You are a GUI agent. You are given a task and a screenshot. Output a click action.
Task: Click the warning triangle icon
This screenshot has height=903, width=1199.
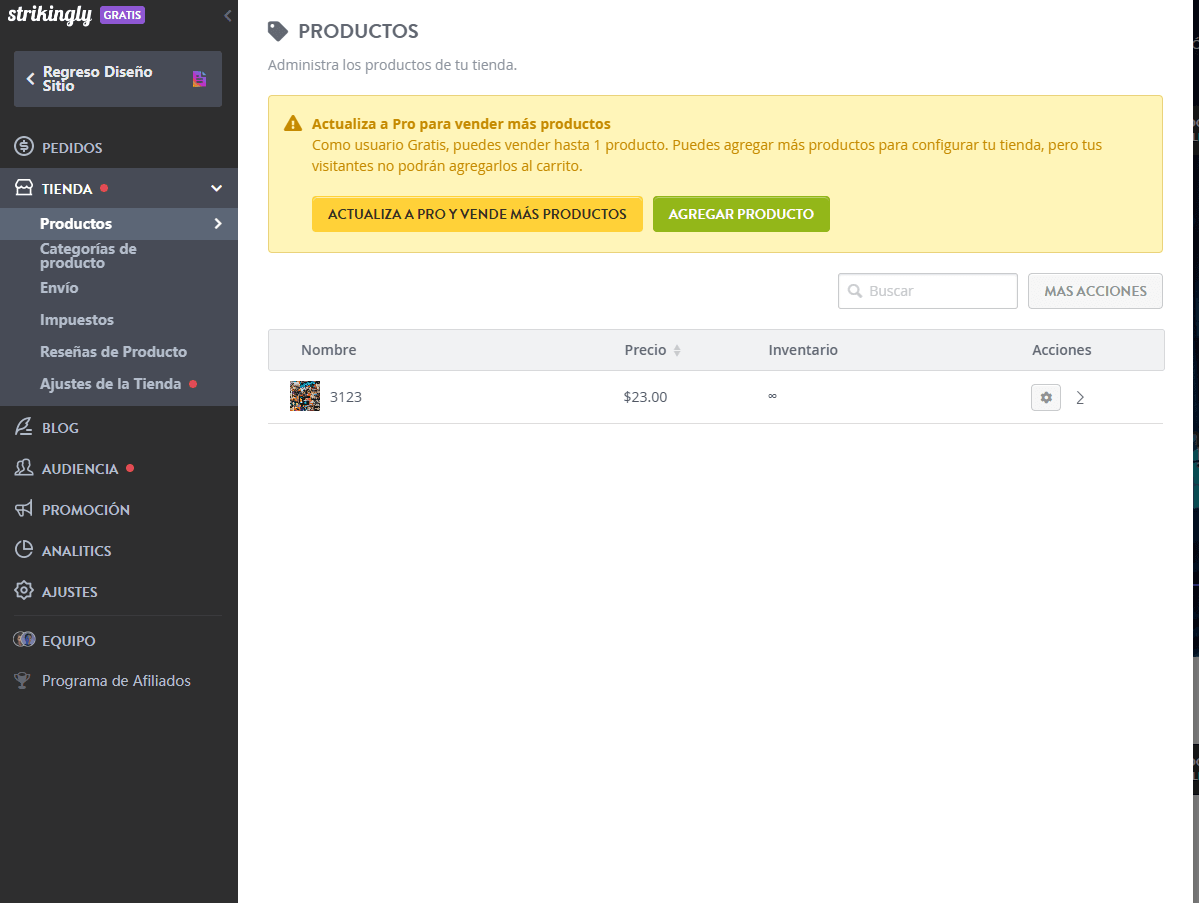pyautogui.click(x=293, y=123)
